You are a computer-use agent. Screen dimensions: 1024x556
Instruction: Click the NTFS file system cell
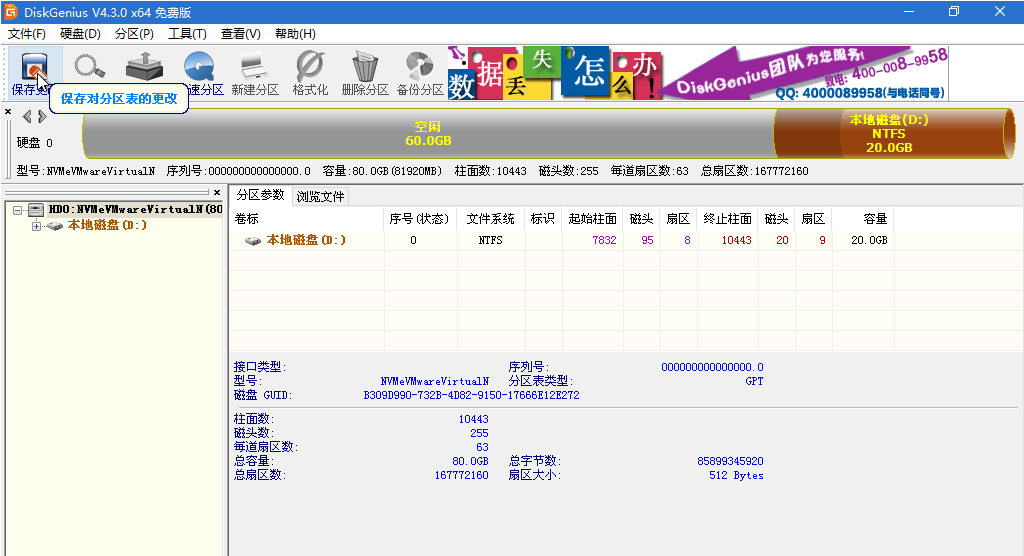click(490, 240)
